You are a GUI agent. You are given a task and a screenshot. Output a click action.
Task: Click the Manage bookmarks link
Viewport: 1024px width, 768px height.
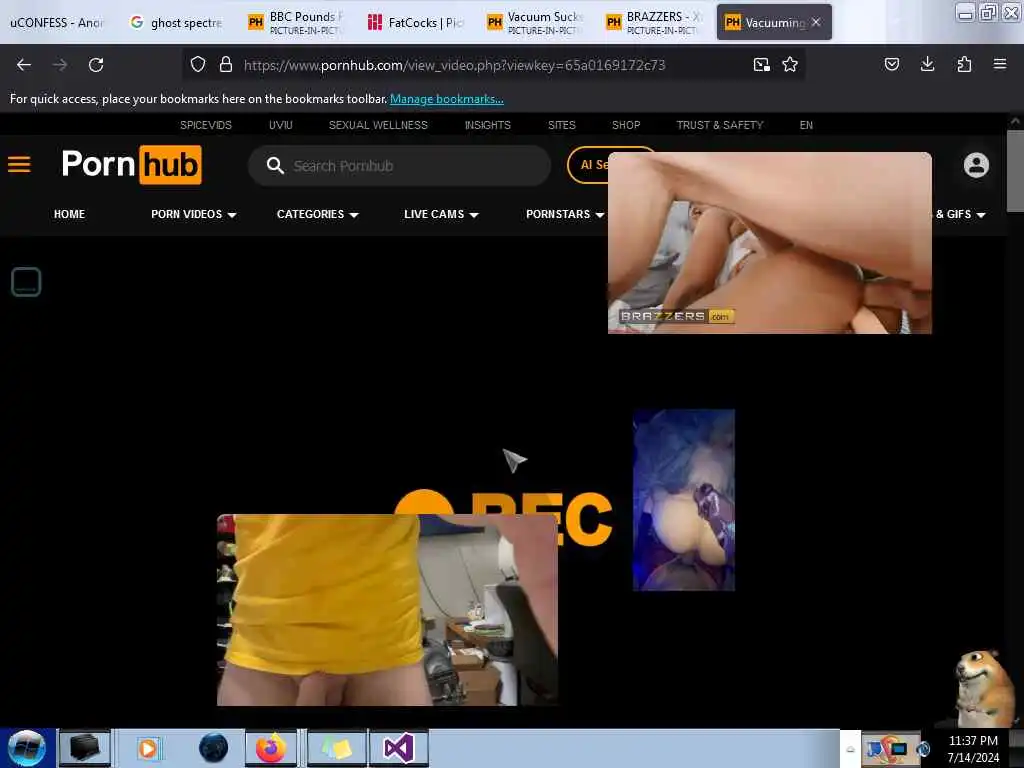click(x=447, y=99)
